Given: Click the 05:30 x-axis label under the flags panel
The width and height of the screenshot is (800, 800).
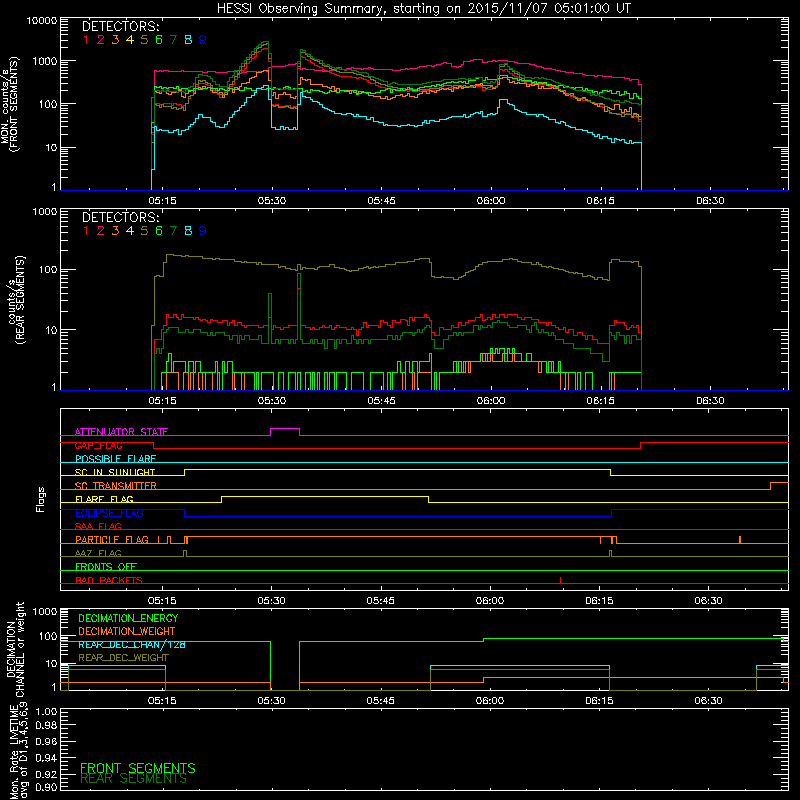Looking at the screenshot, I should point(271,601).
